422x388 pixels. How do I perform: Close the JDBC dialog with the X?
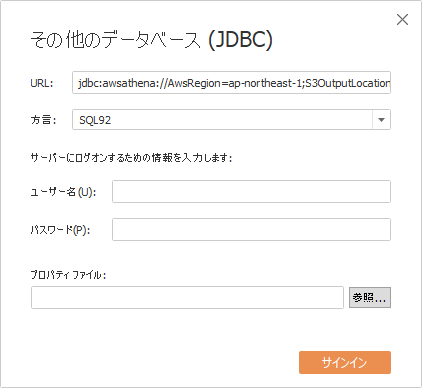coord(402,20)
